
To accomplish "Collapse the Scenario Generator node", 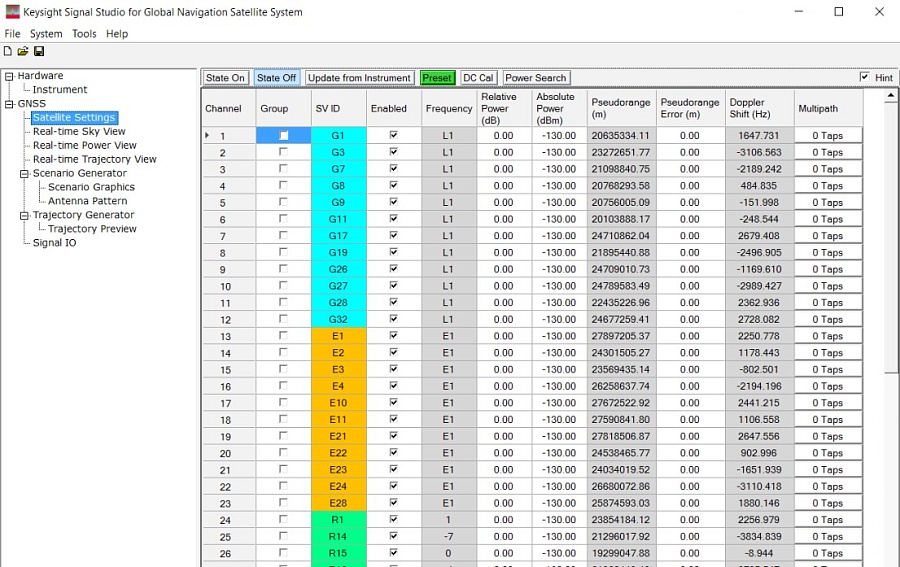I will pyautogui.click(x=24, y=173).
